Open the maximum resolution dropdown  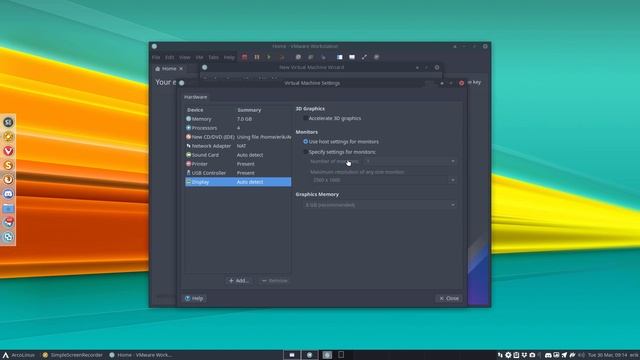383,180
